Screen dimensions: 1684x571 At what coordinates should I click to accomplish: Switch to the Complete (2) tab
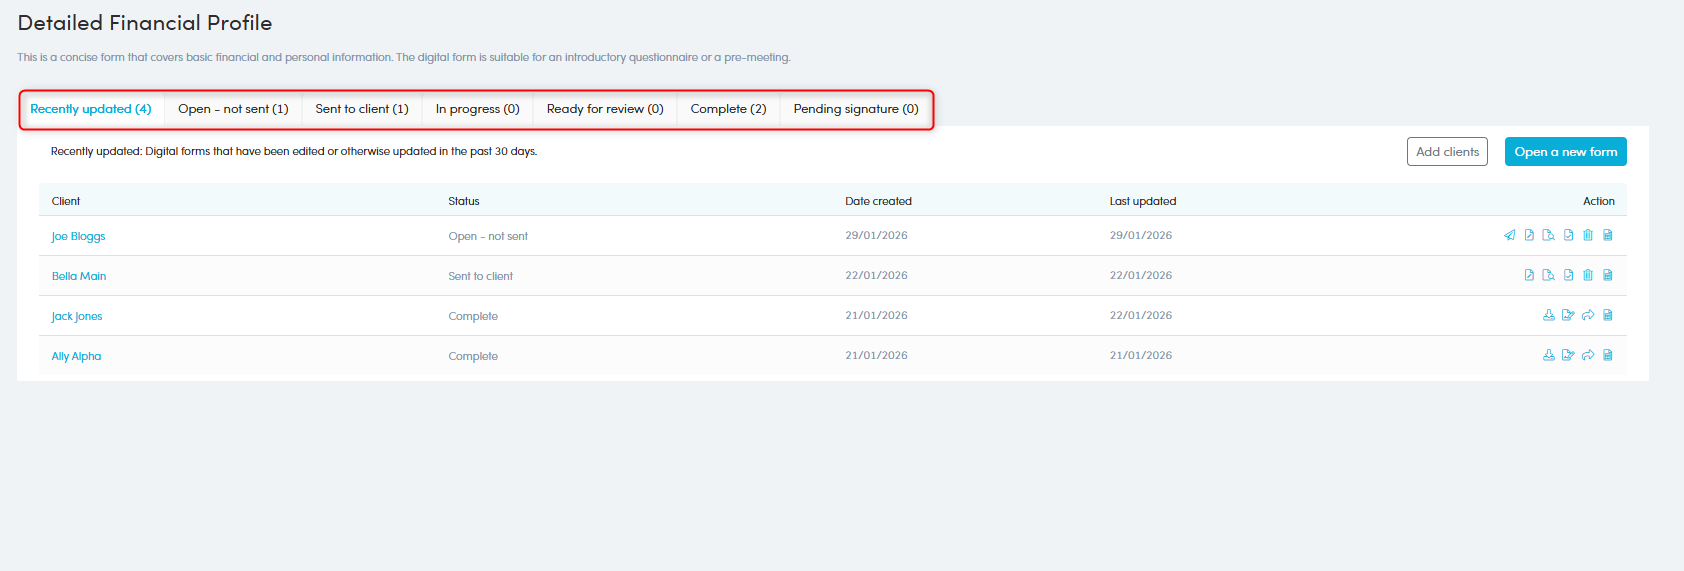[x=728, y=109]
